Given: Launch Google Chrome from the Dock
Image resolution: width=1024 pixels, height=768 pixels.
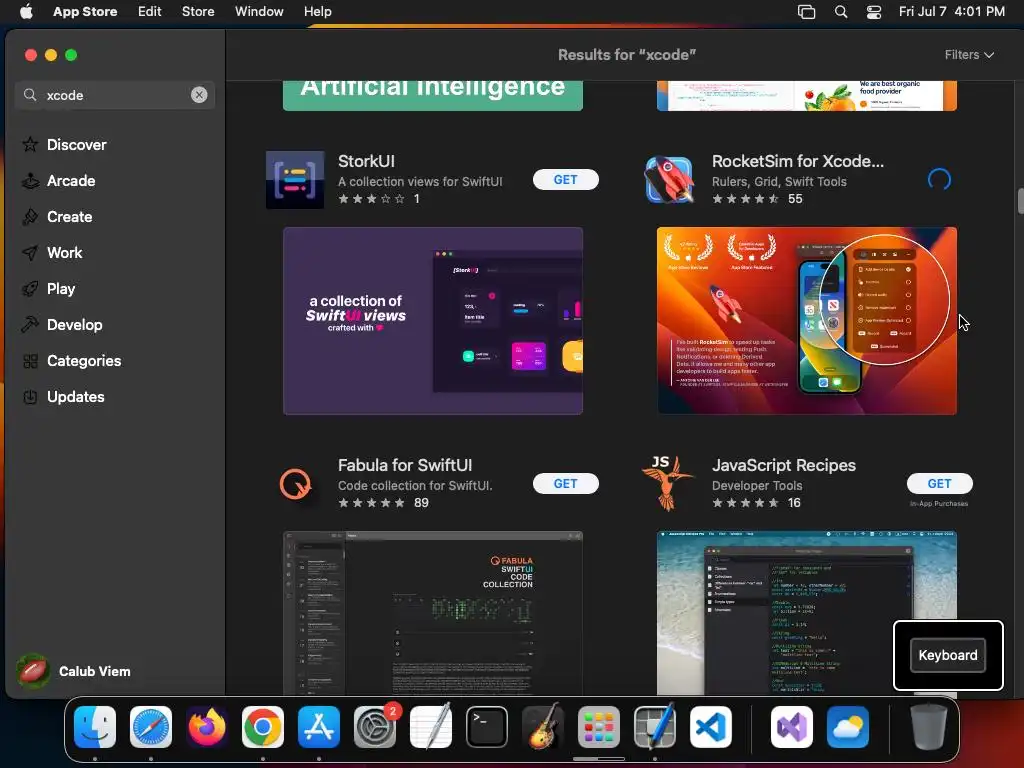Looking at the screenshot, I should tap(263, 727).
